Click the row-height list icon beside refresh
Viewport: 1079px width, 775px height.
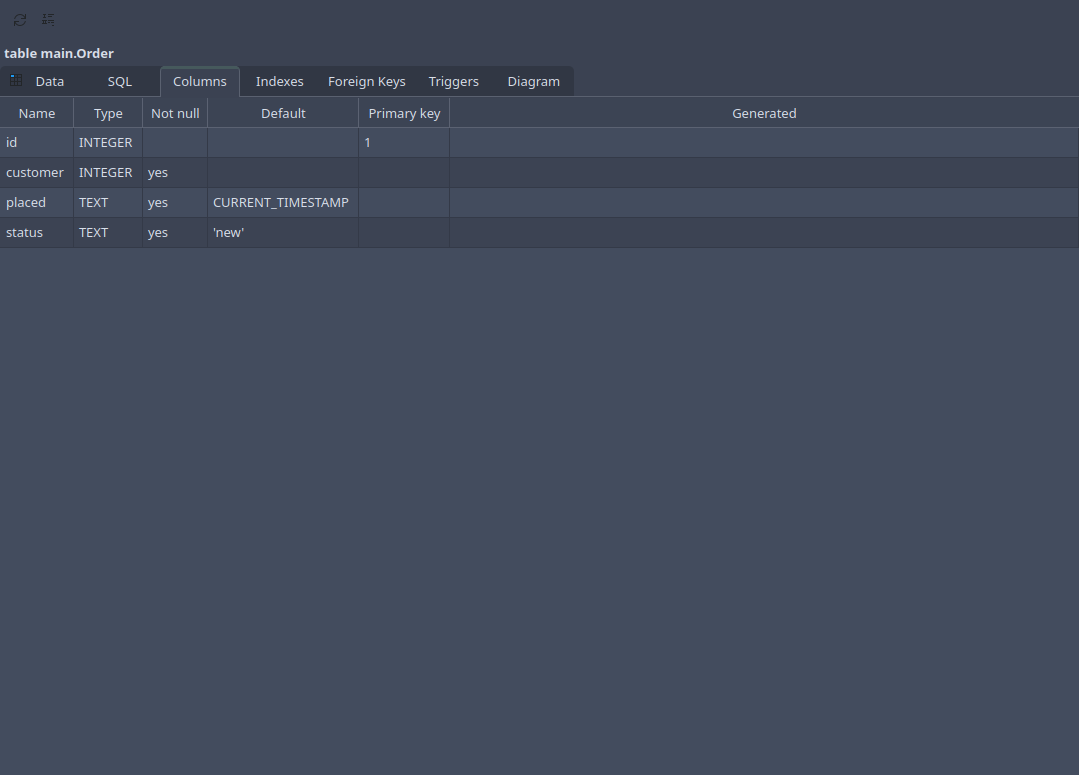click(x=48, y=19)
